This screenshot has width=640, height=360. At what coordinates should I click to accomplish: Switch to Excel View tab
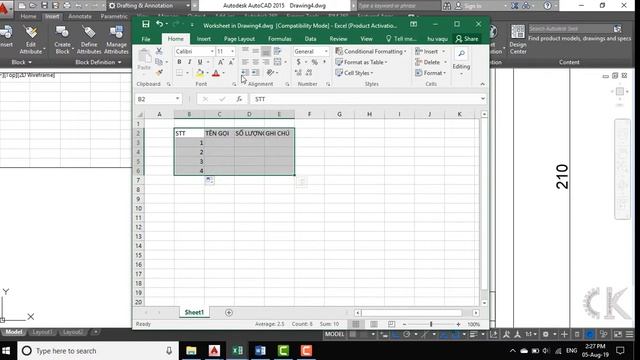(366, 39)
